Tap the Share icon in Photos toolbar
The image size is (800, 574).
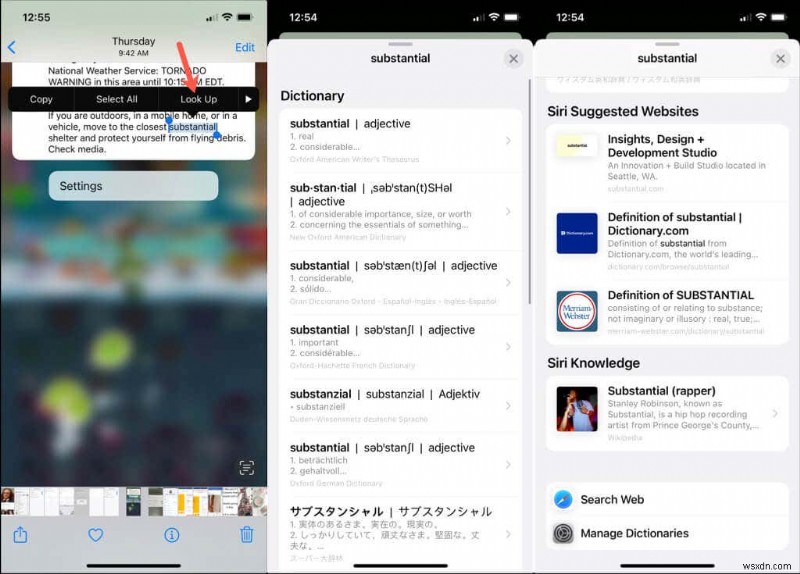20,535
